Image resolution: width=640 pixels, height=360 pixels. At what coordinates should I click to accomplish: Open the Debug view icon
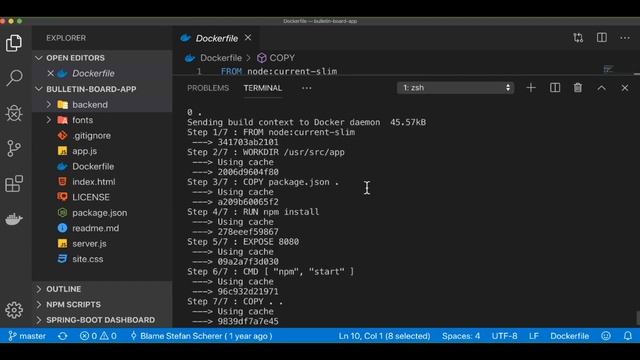coord(14,113)
